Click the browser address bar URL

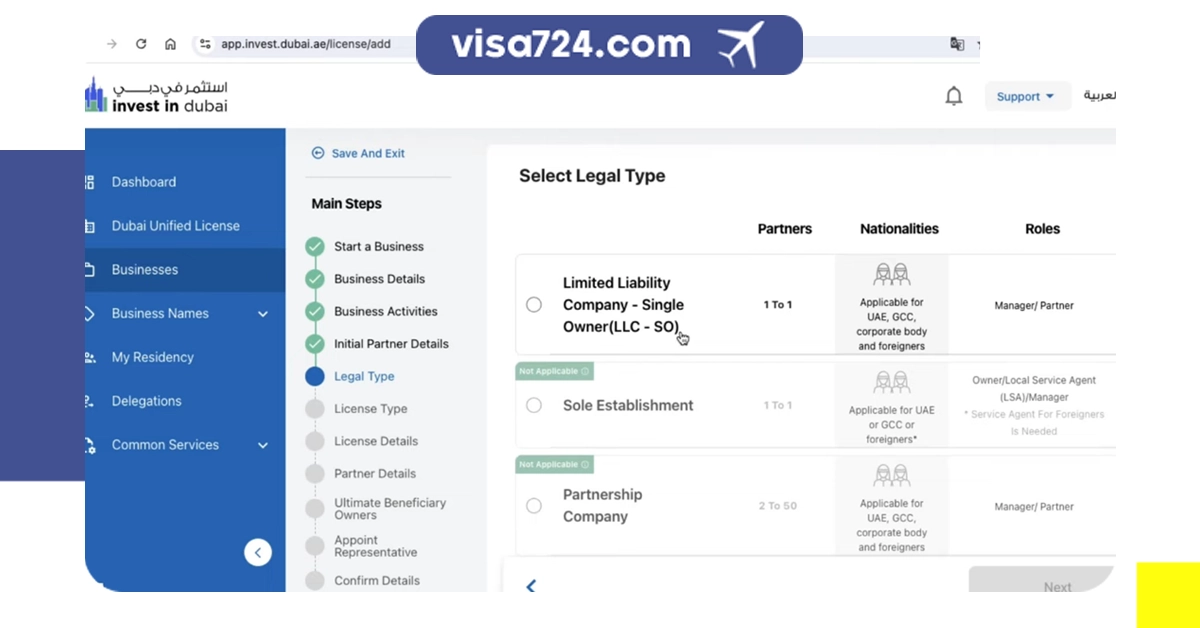tap(305, 44)
